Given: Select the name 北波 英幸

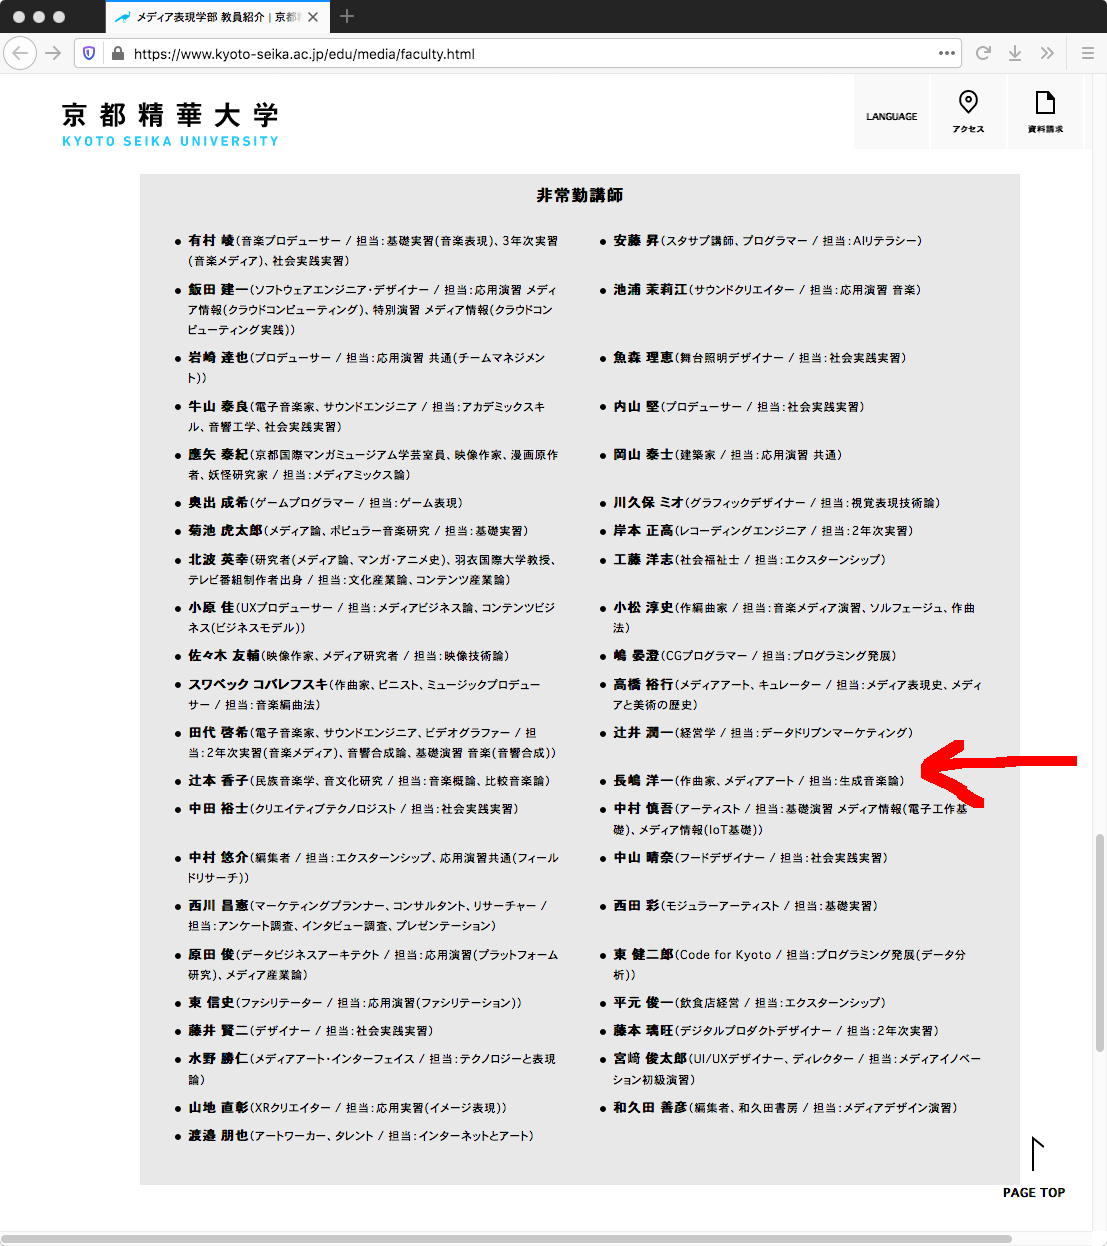Looking at the screenshot, I should [218, 560].
